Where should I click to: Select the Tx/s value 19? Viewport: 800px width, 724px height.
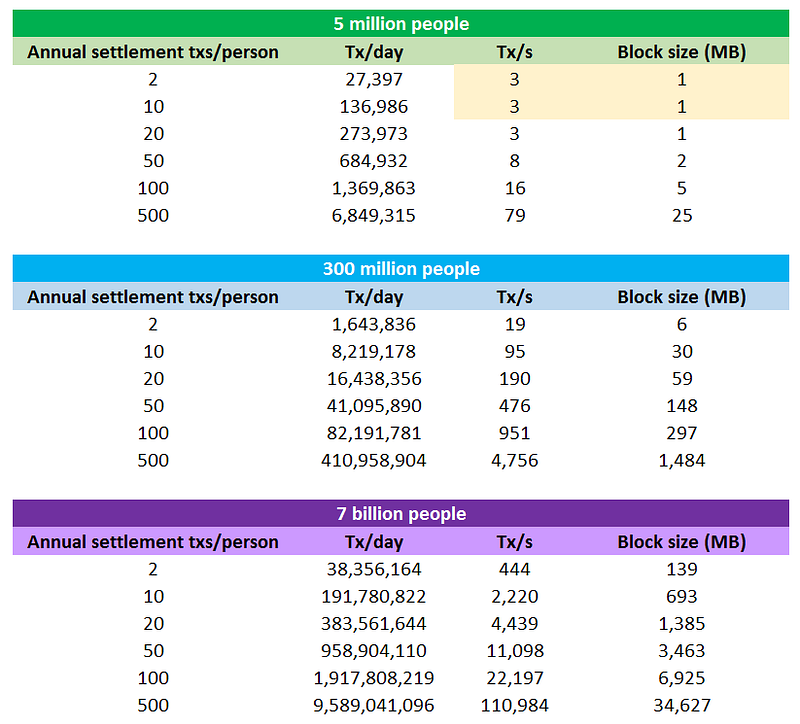514,324
